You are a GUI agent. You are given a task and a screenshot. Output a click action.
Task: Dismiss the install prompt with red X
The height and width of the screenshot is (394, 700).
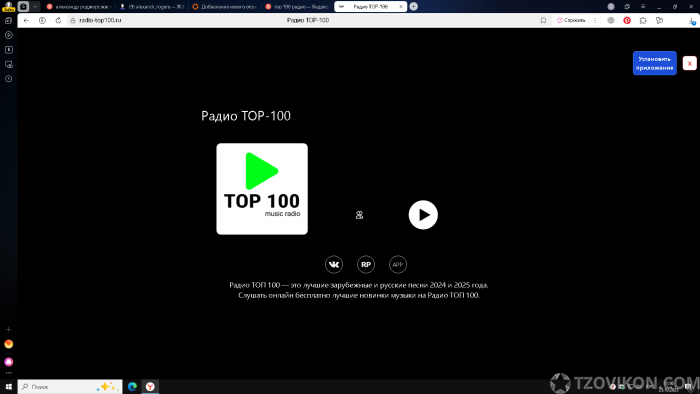tap(690, 63)
